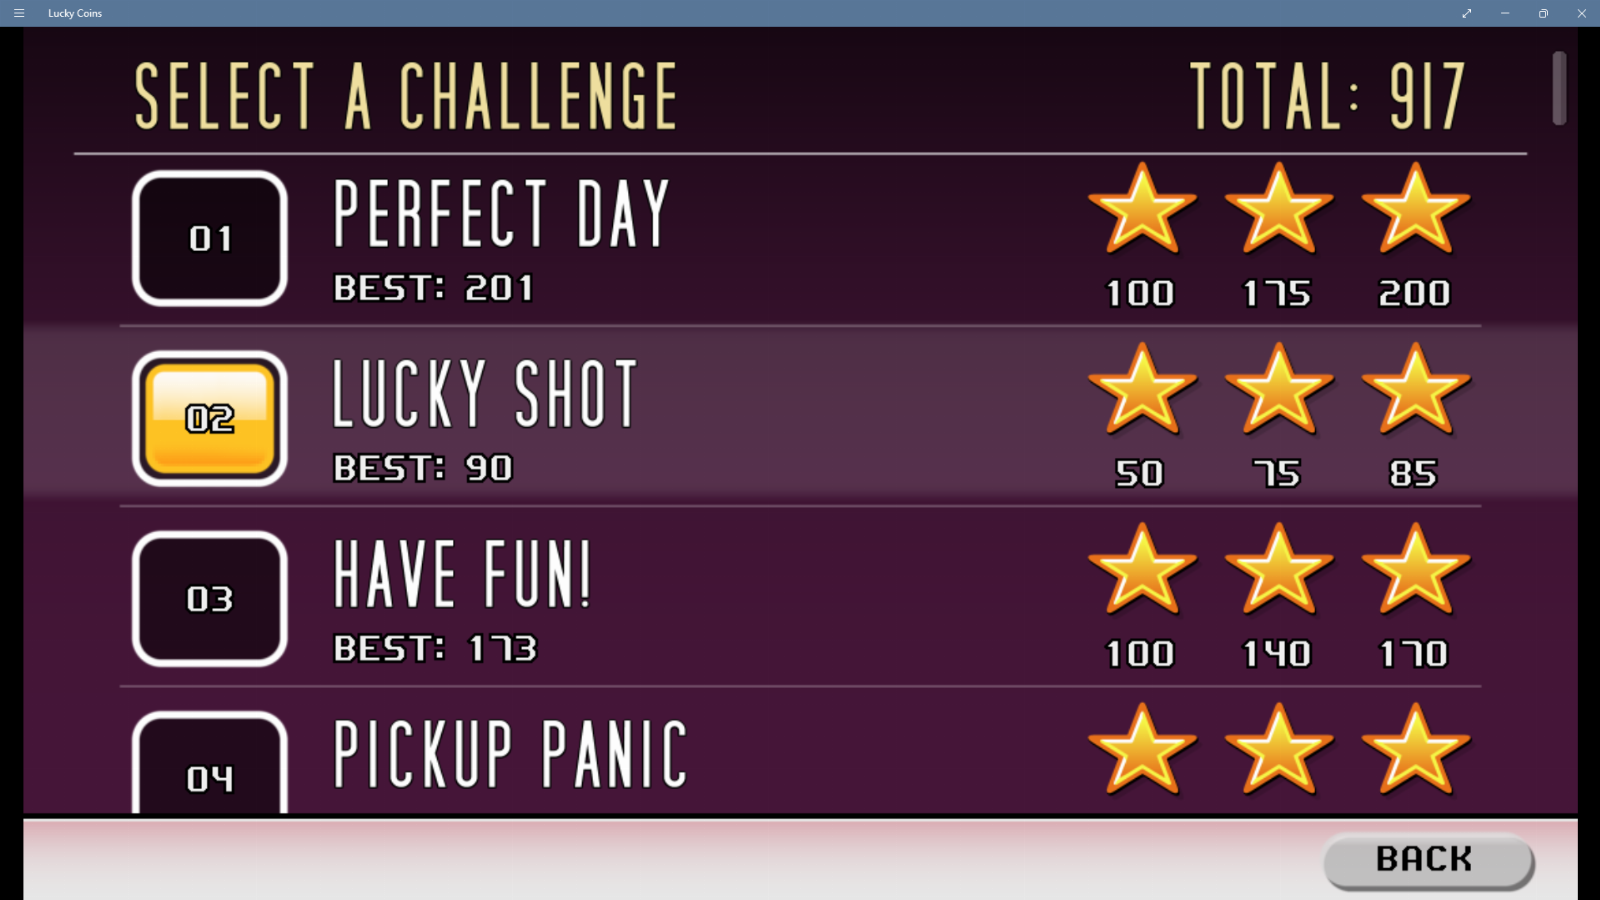Click the Total: 917 score display

click(1327, 96)
